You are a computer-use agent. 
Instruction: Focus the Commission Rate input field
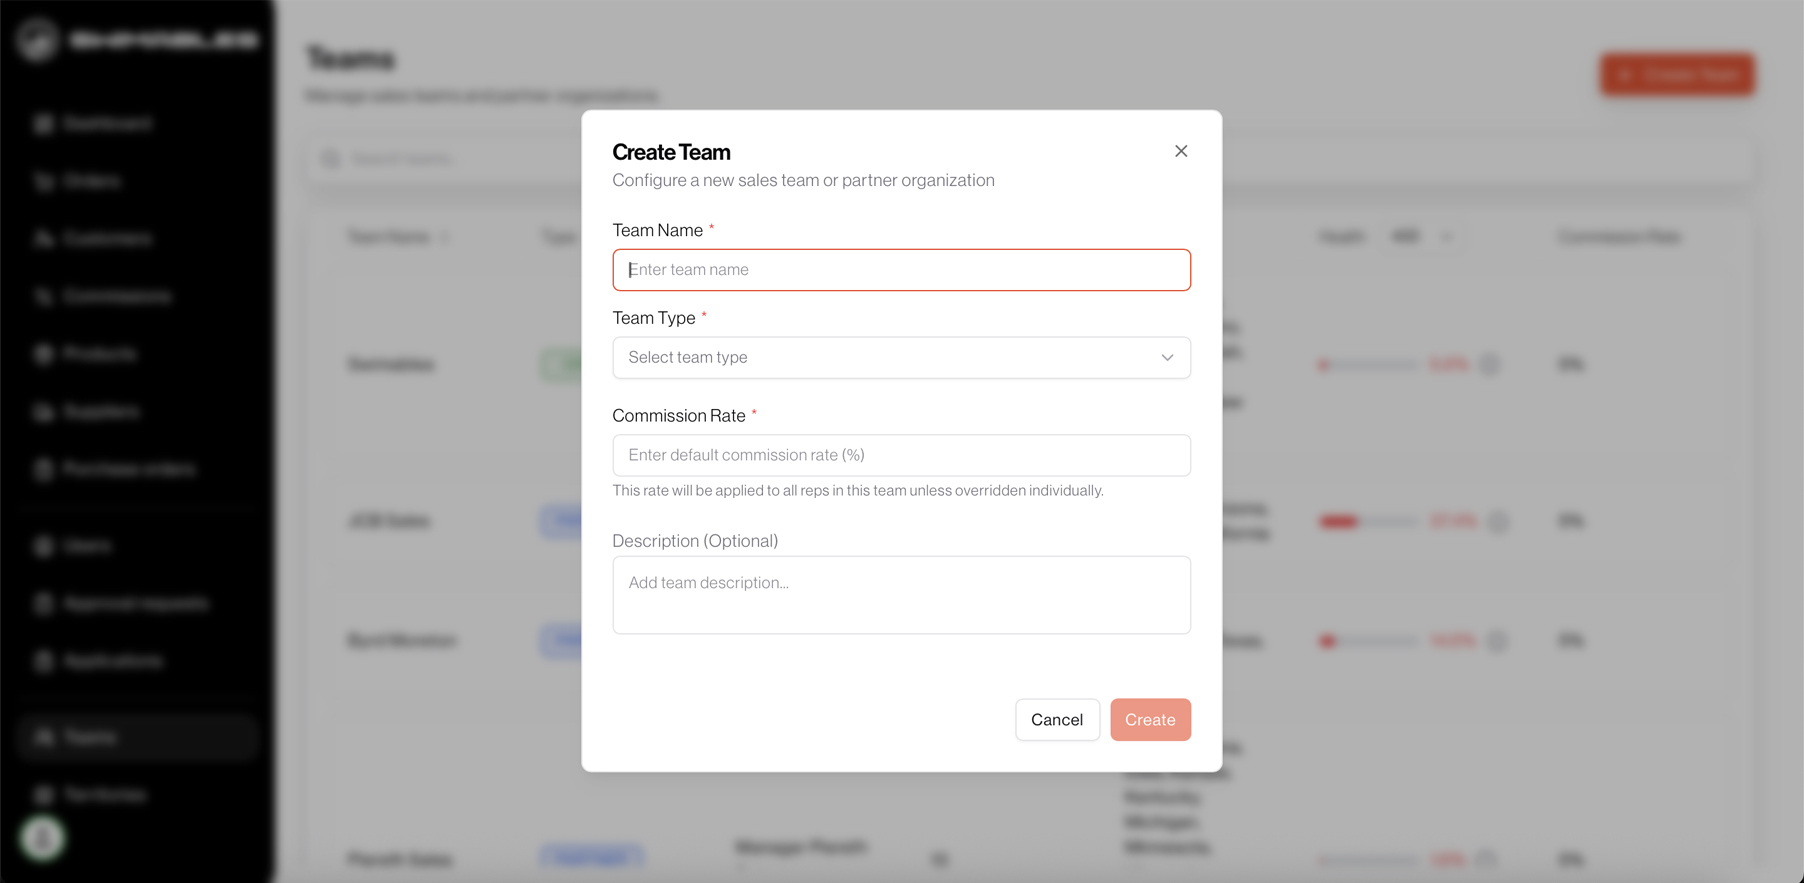pos(901,455)
